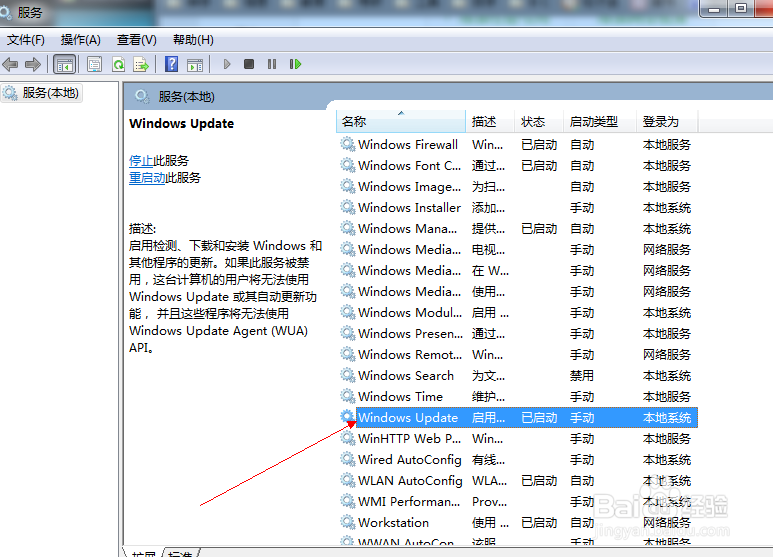Select the Windows Remot... service row

(x=517, y=354)
